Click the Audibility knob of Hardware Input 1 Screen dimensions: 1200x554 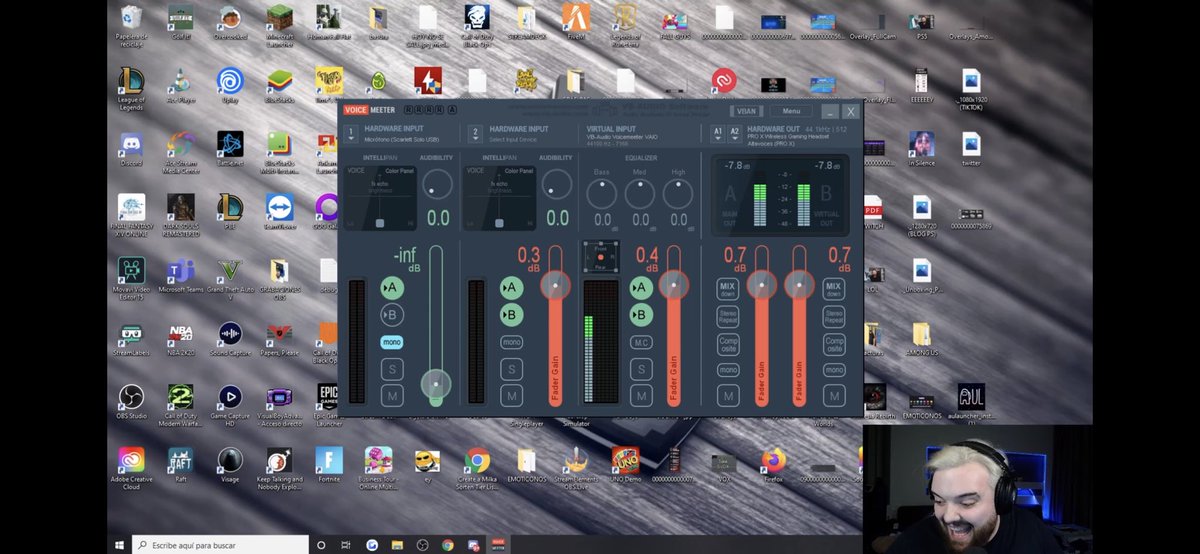[x=437, y=184]
